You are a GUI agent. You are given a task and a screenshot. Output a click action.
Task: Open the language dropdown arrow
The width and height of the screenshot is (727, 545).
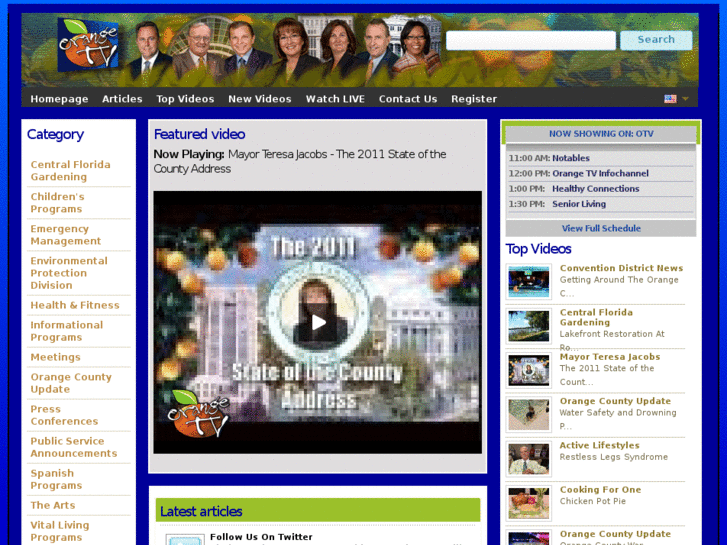coord(685,99)
